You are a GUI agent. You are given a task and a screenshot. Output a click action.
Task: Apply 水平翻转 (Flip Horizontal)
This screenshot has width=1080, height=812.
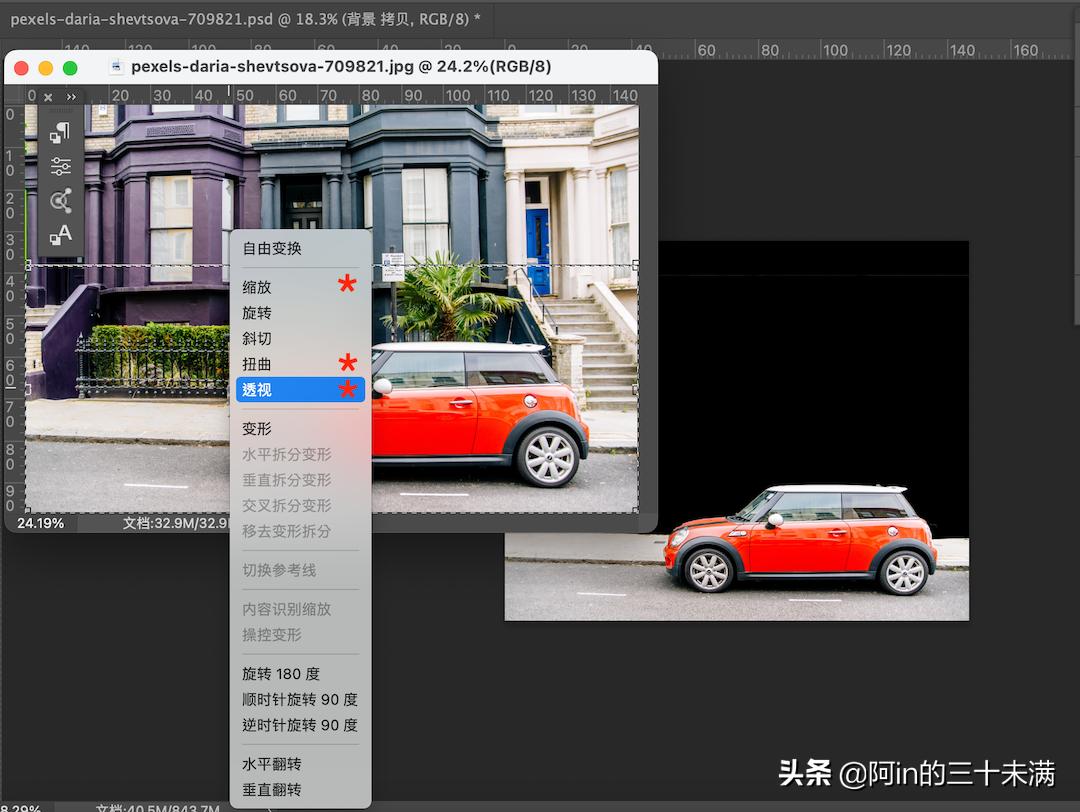click(271, 764)
